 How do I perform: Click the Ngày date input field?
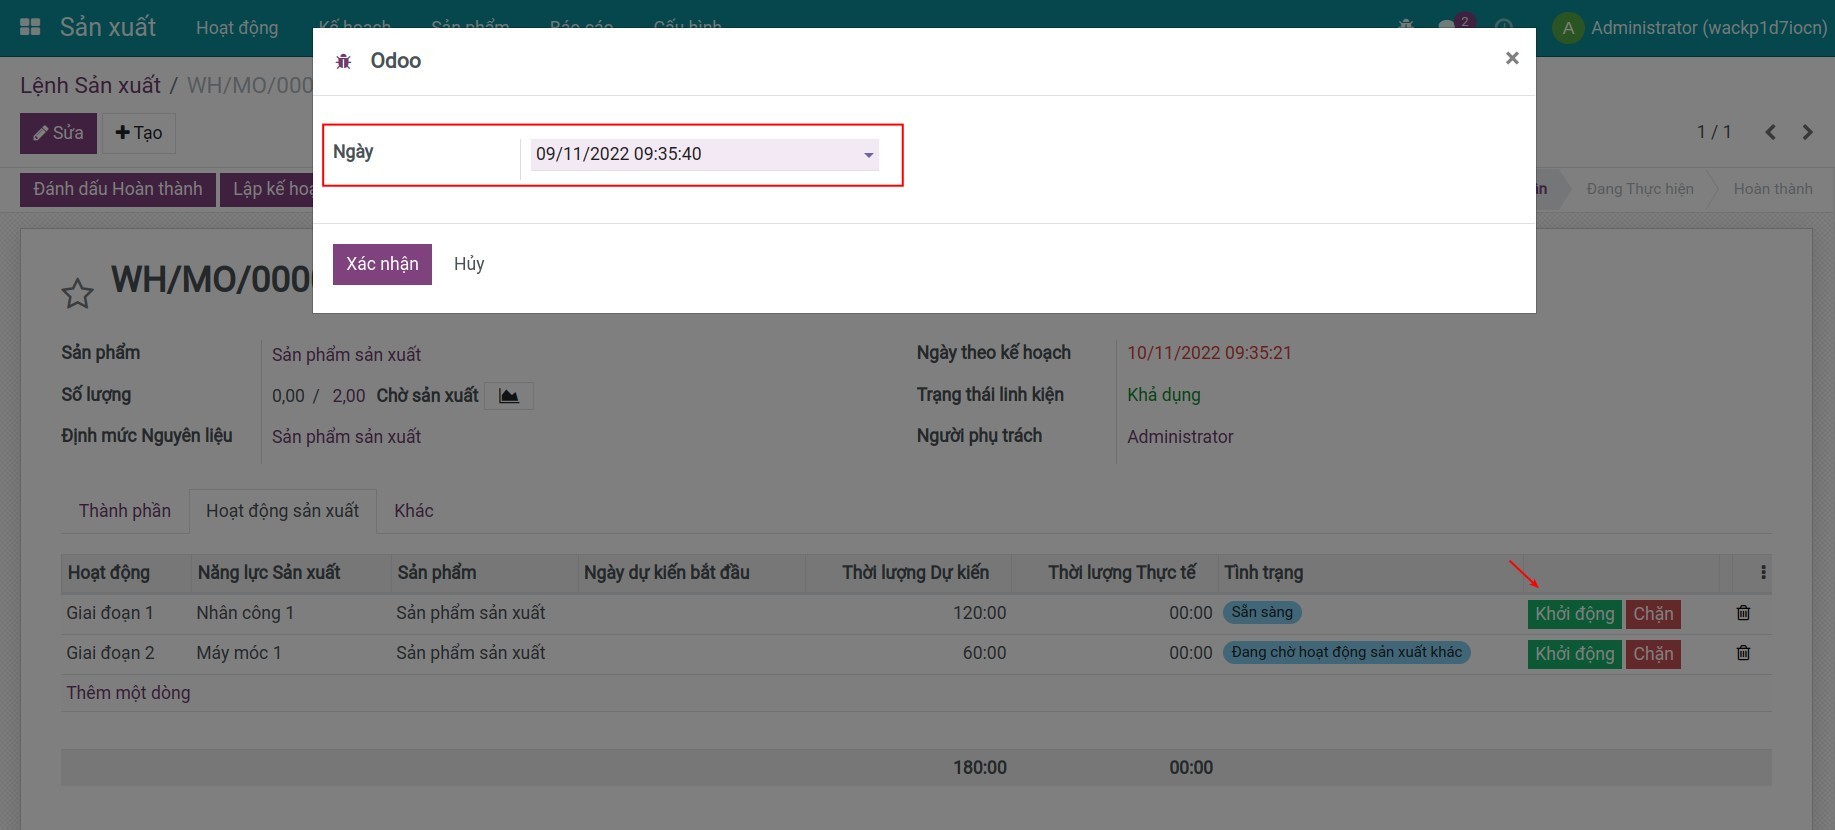tap(690, 154)
